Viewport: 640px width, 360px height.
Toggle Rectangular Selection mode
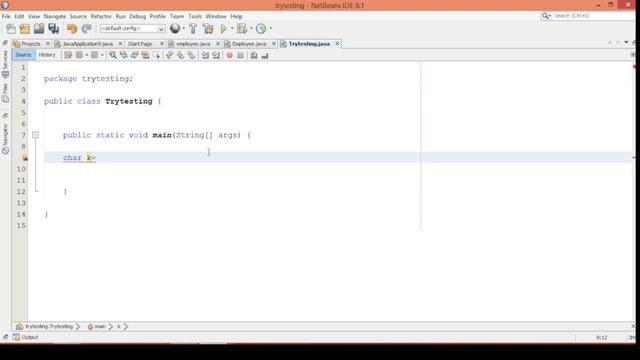point(156,55)
